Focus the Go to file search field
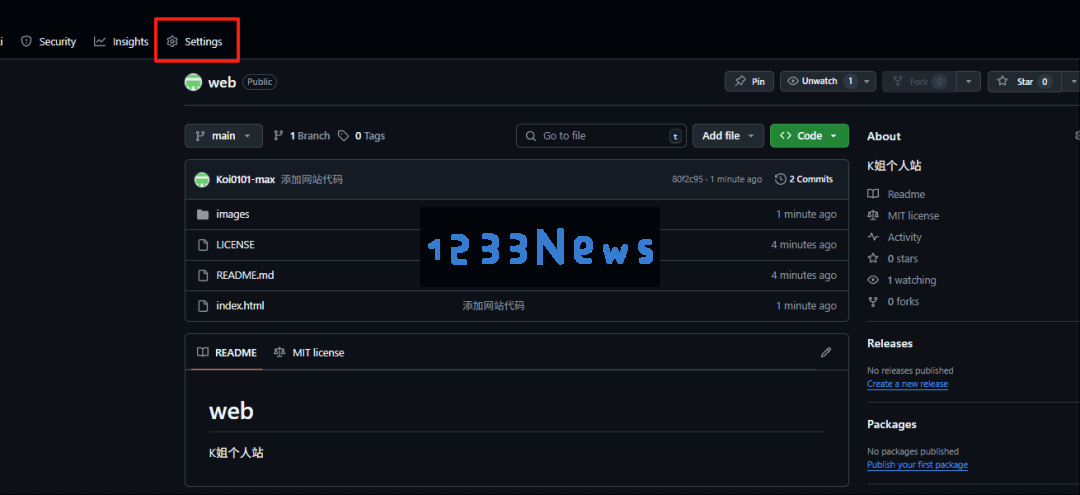This screenshot has height=495, width=1080. point(603,136)
